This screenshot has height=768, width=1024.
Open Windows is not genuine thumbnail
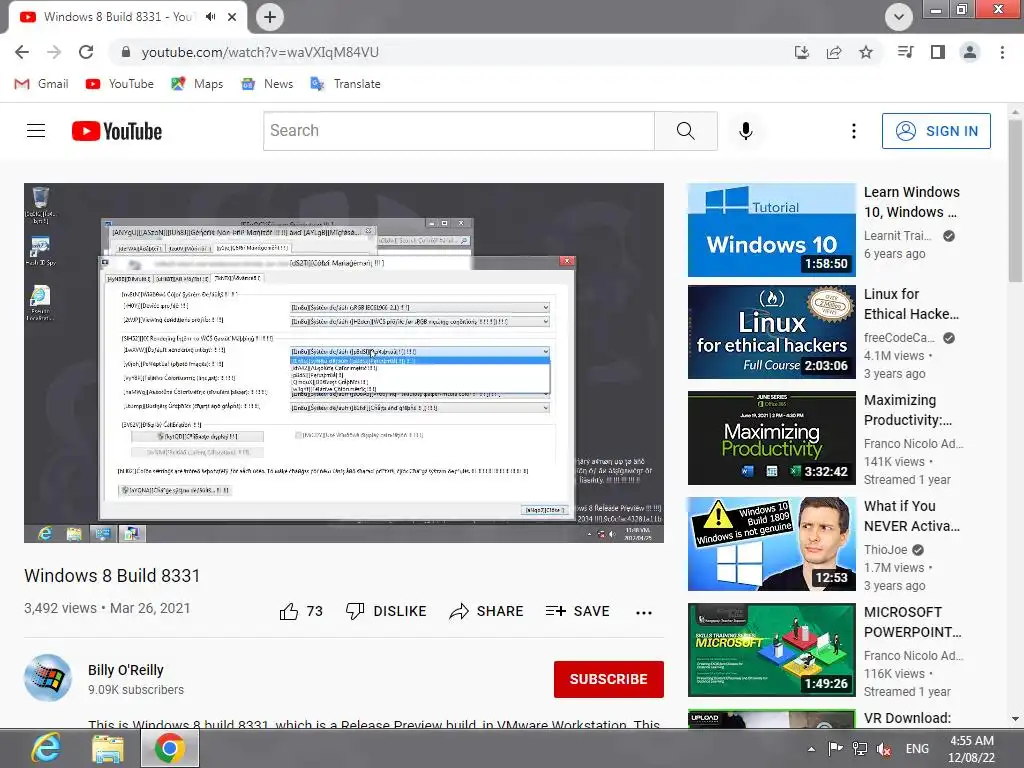tap(771, 543)
